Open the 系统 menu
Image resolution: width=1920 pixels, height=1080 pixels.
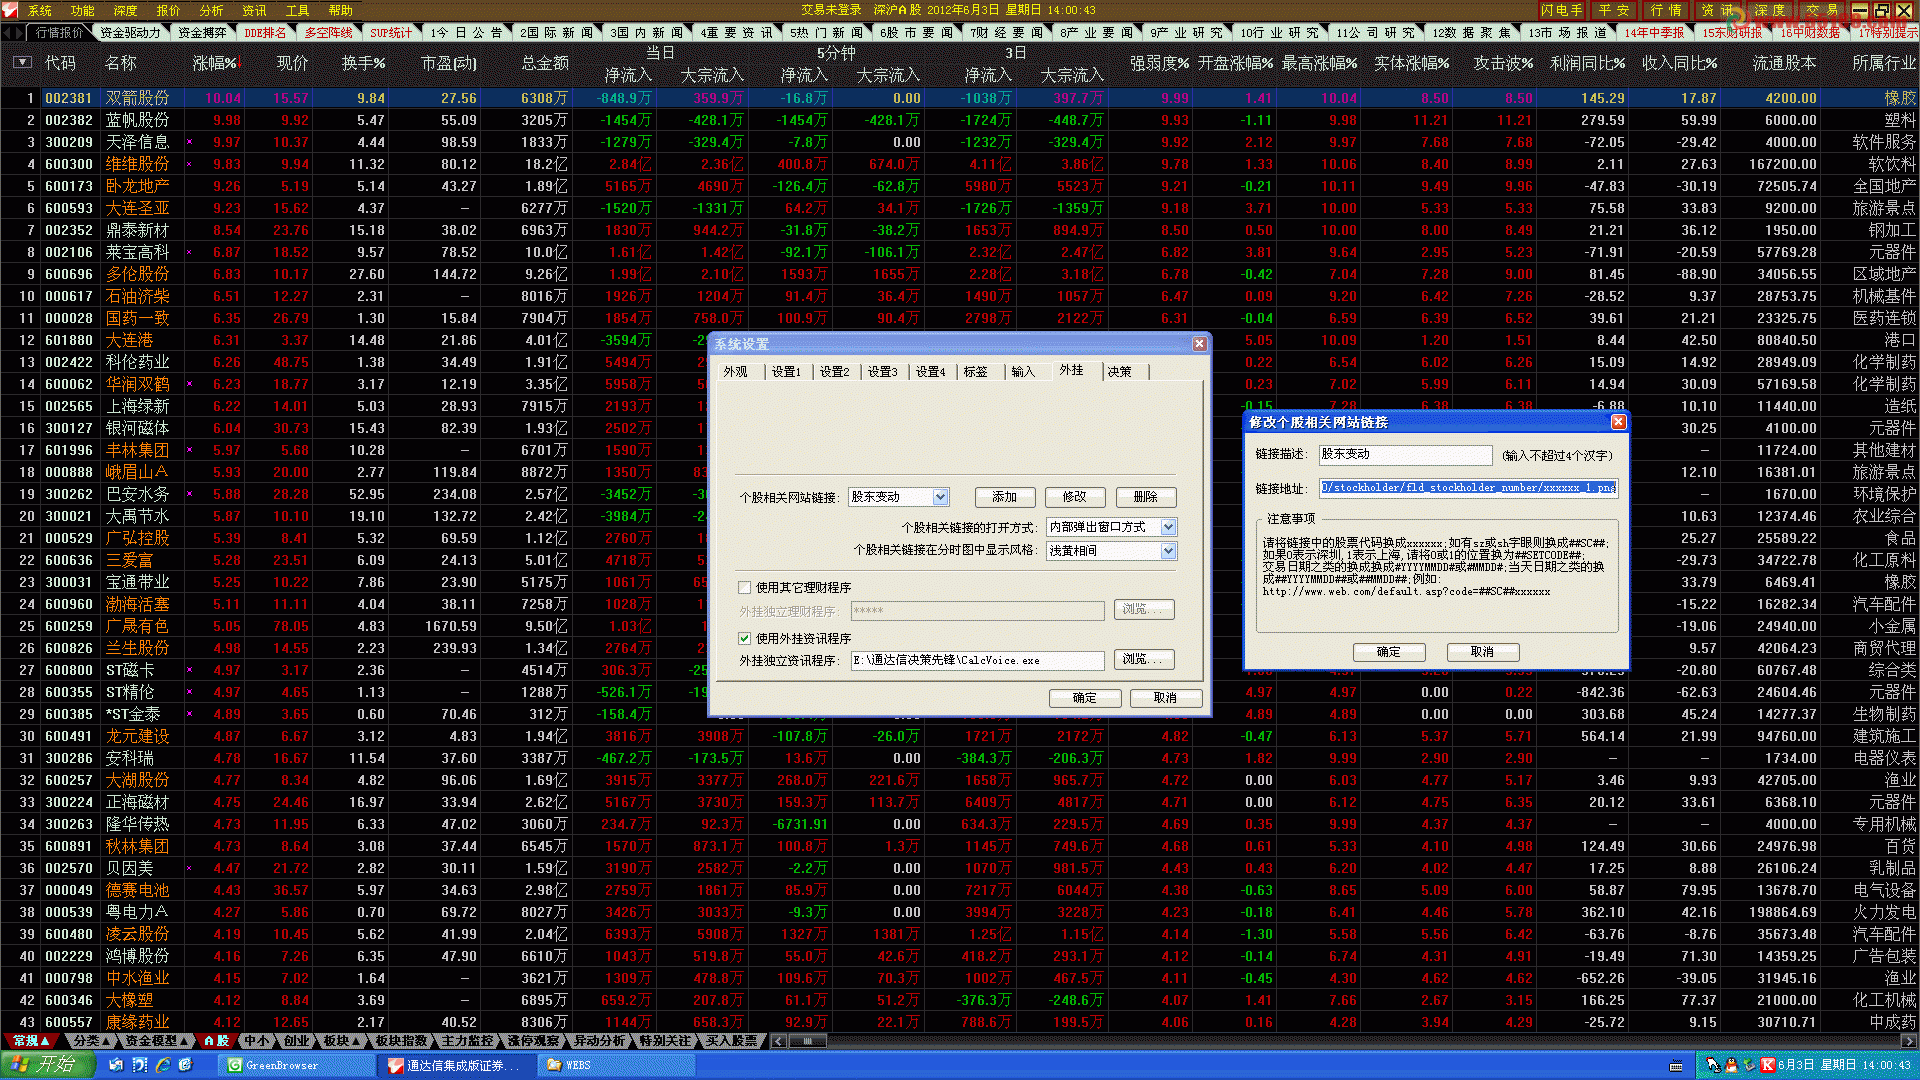pyautogui.click(x=39, y=10)
